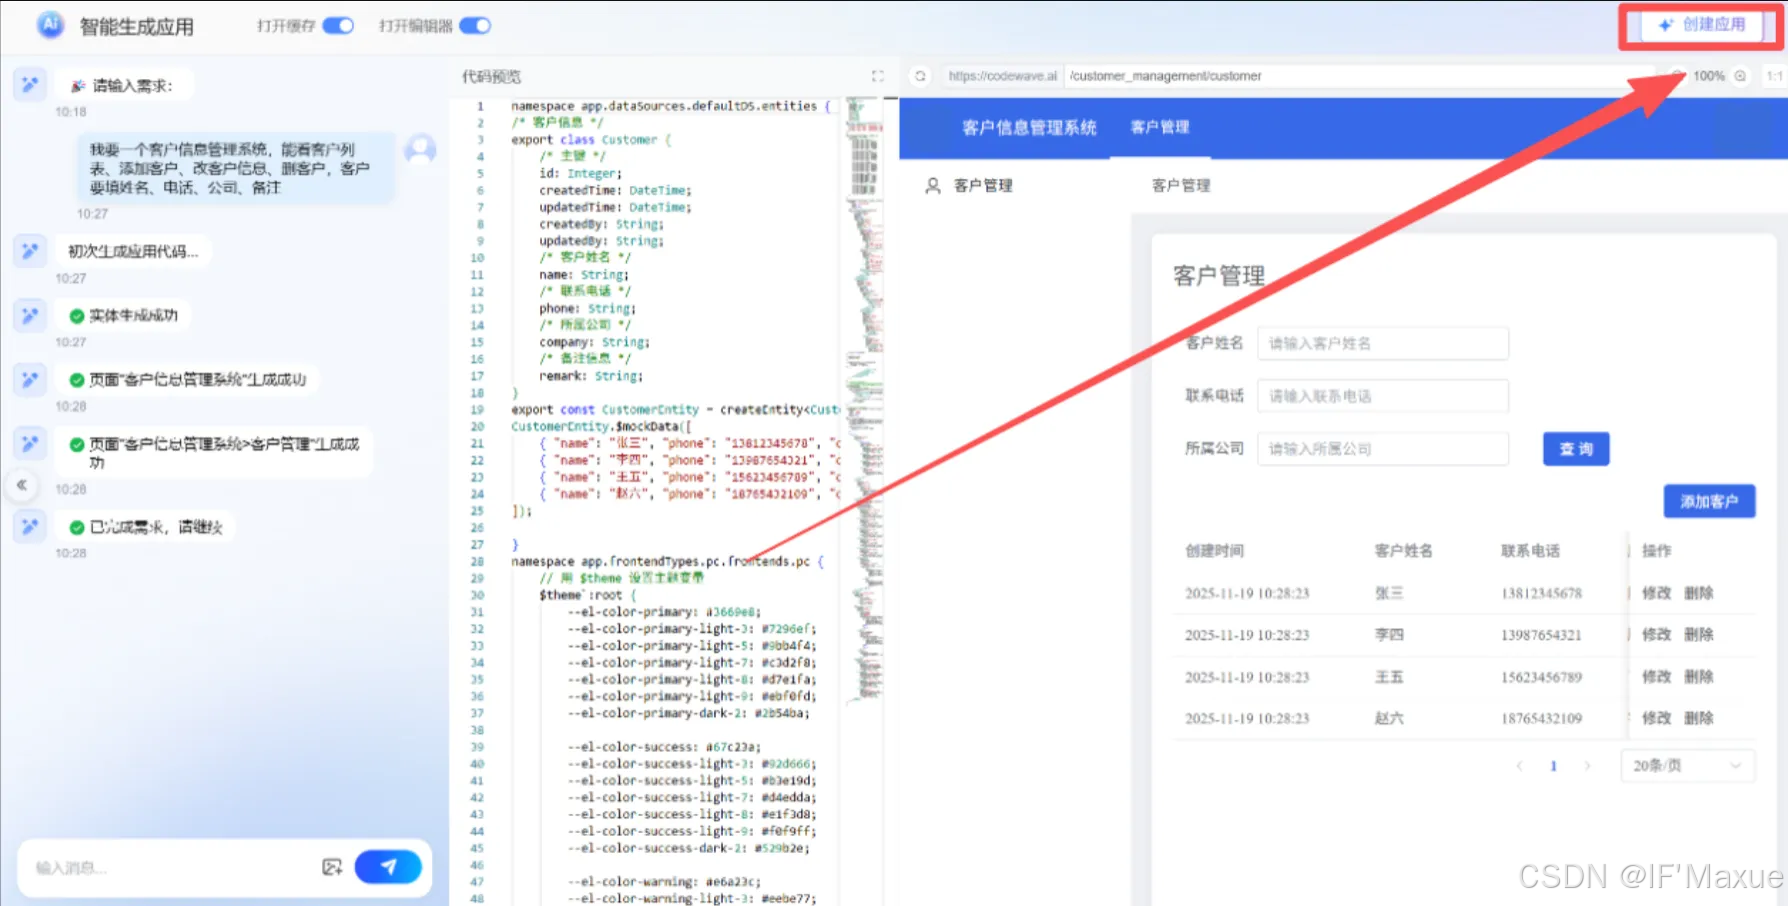The width and height of the screenshot is (1788, 906).
Task: Click the 添加客户 button
Action: coord(1709,501)
